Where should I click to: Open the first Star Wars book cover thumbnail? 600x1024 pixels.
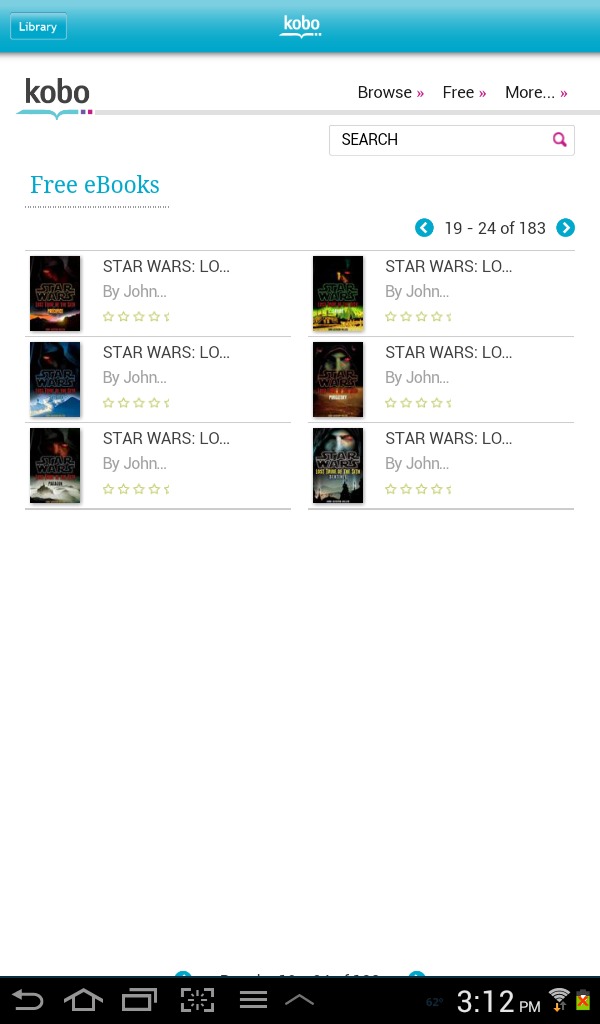pos(55,293)
